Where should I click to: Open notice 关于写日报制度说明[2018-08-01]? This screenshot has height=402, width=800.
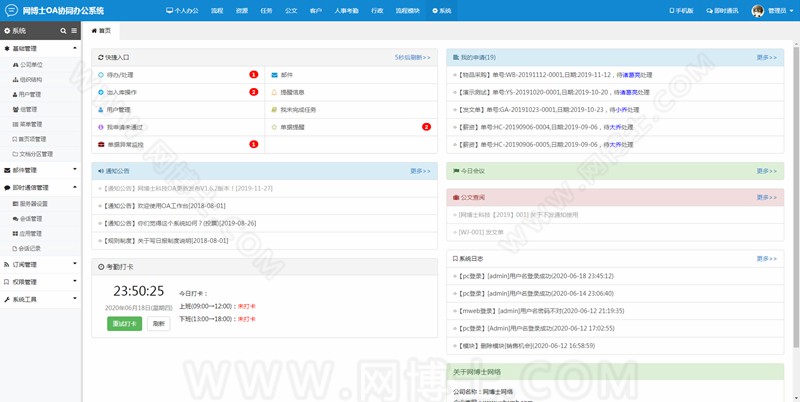tap(165, 240)
